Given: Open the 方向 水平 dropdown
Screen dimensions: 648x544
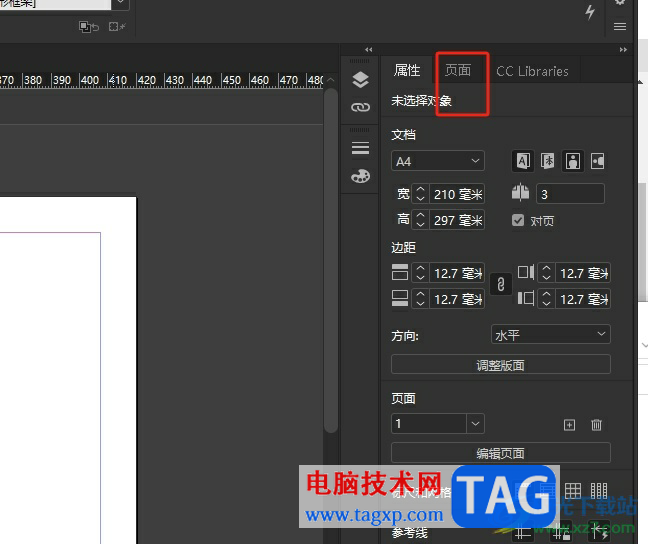Looking at the screenshot, I should (550, 334).
